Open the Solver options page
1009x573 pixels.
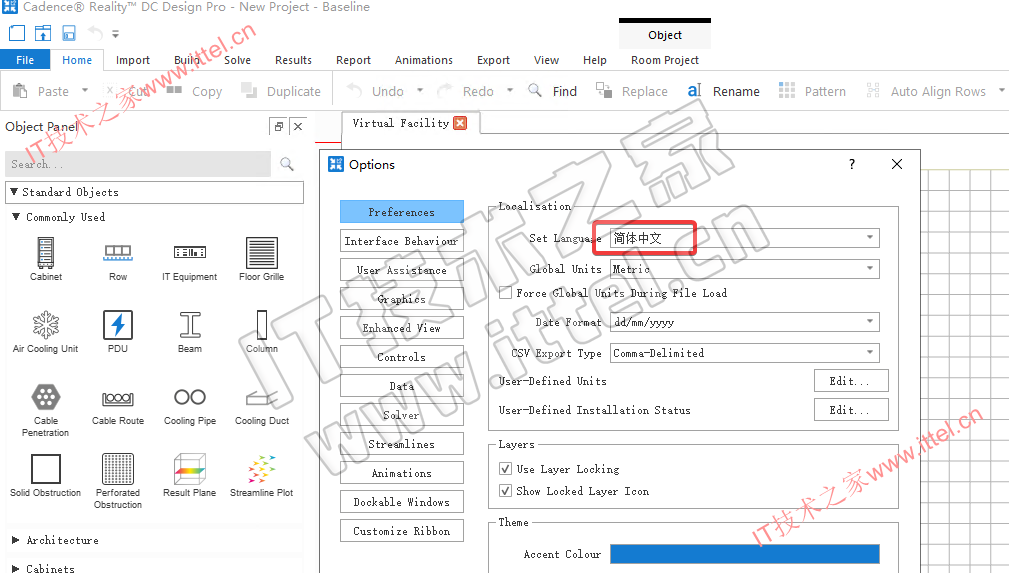tap(402, 415)
